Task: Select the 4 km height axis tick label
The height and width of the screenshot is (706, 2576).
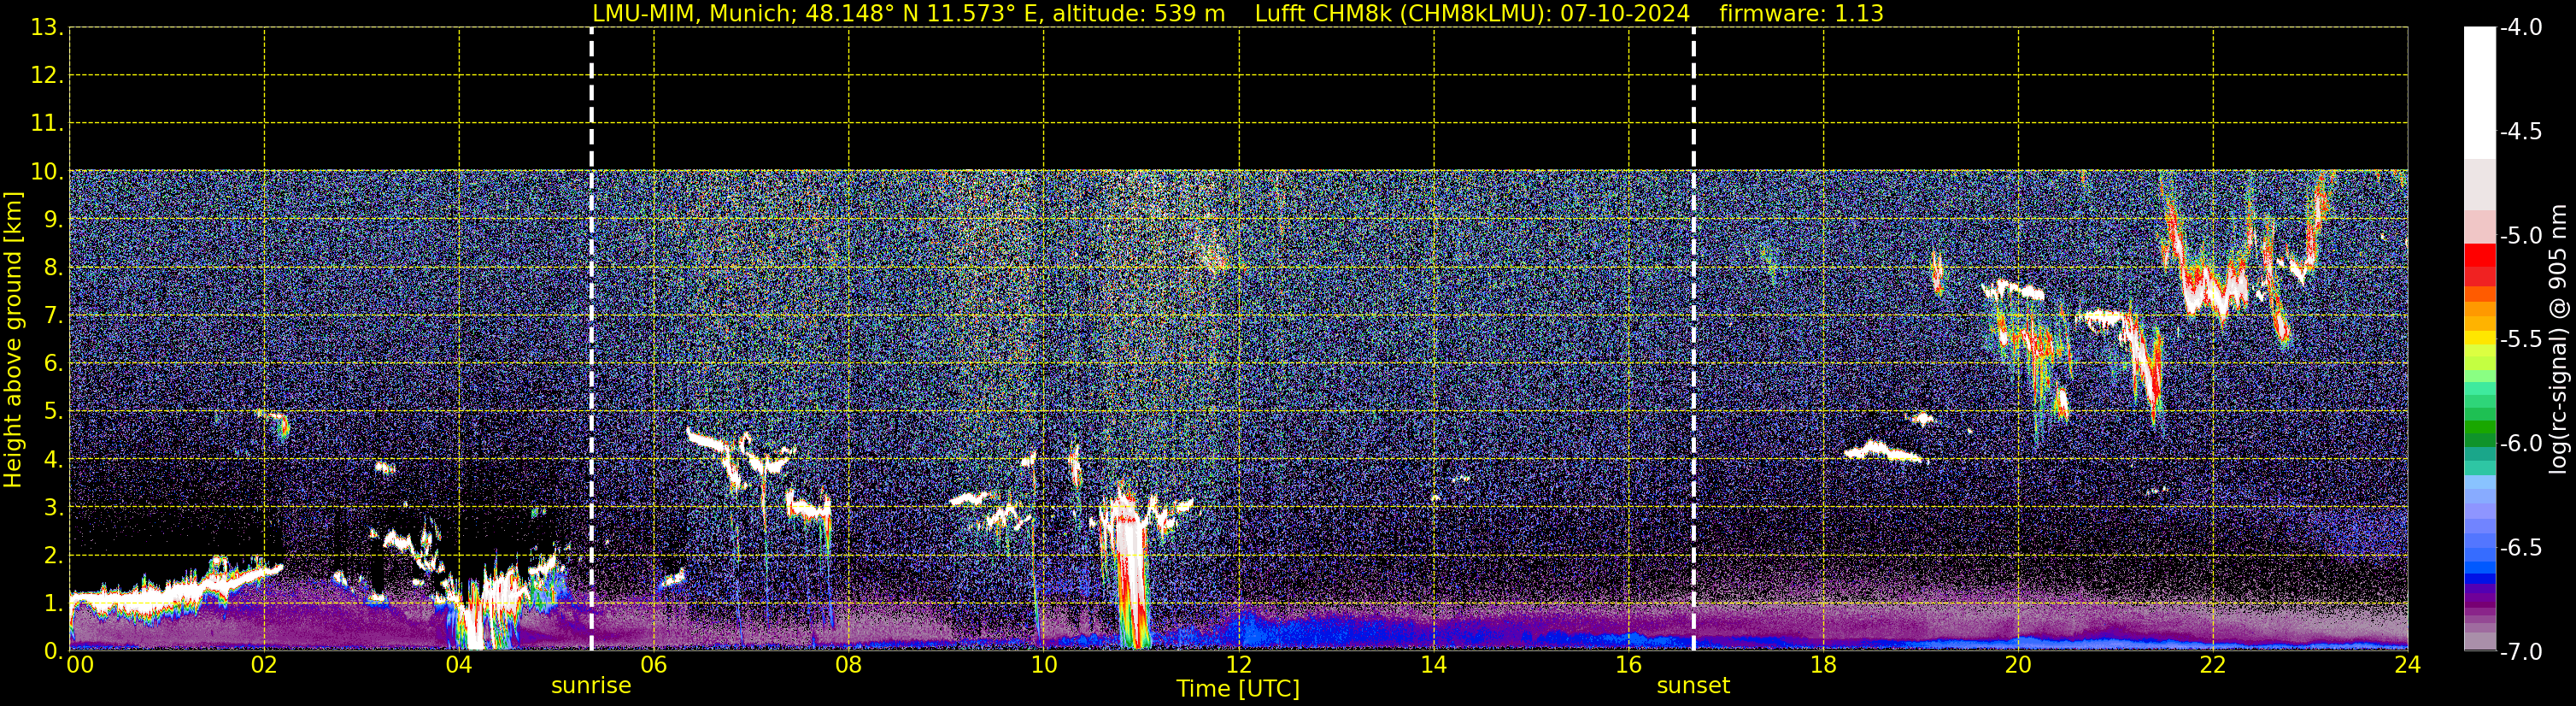Action: [x=53, y=460]
